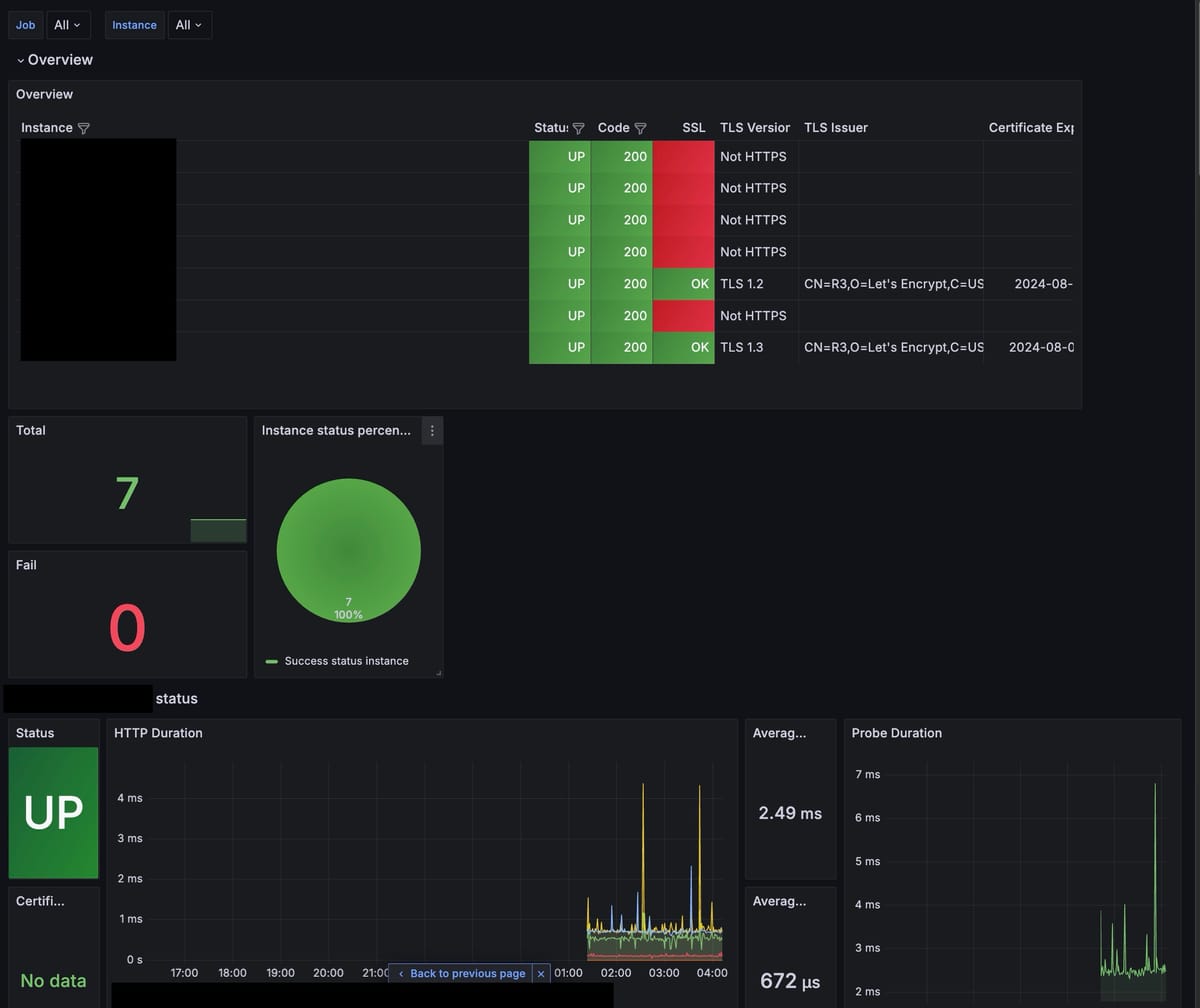The height and width of the screenshot is (1008, 1200).
Task: Click the Status panel title above the UP tile
Action: 35,733
